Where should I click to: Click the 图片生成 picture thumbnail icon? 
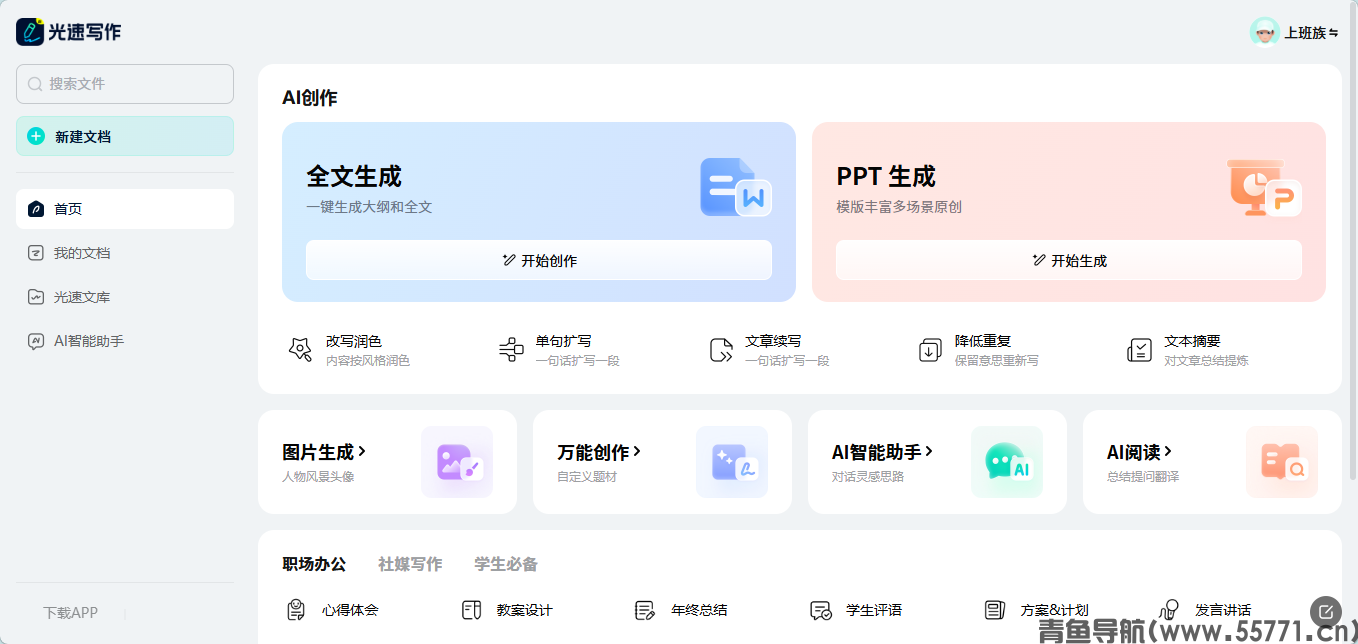(x=457, y=462)
